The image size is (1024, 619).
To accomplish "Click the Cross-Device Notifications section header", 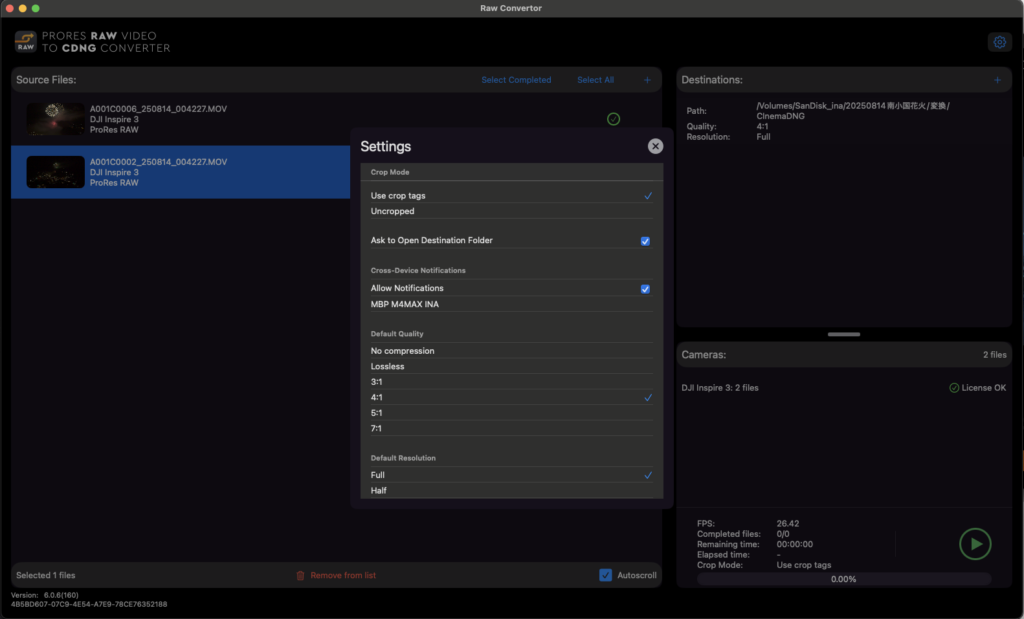I will point(418,270).
